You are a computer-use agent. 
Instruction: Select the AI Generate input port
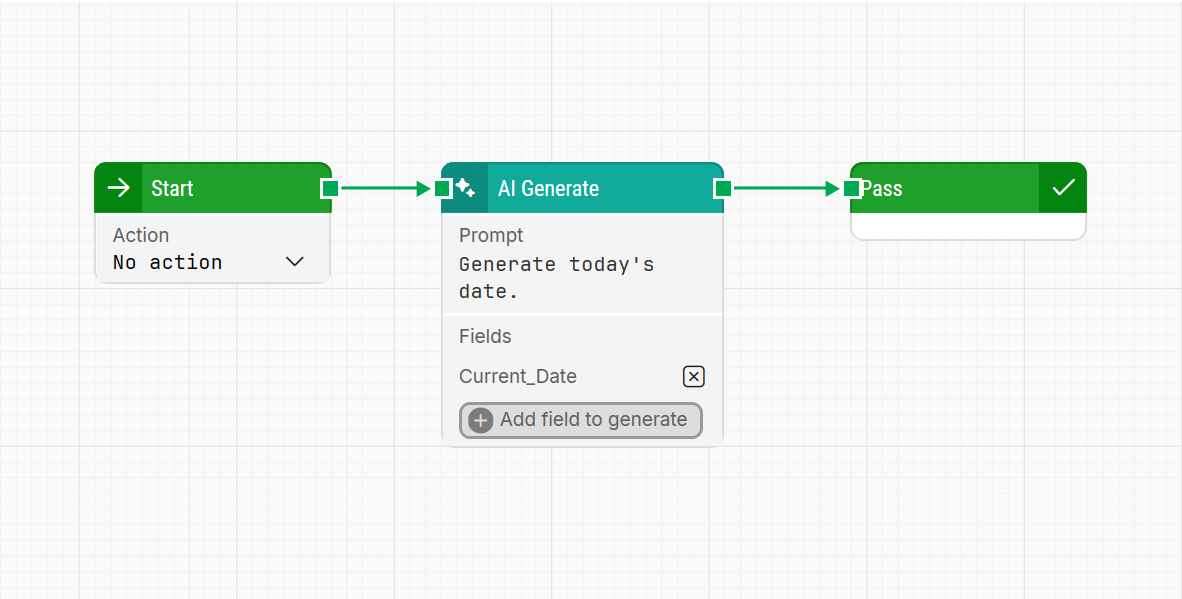(x=443, y=188)
